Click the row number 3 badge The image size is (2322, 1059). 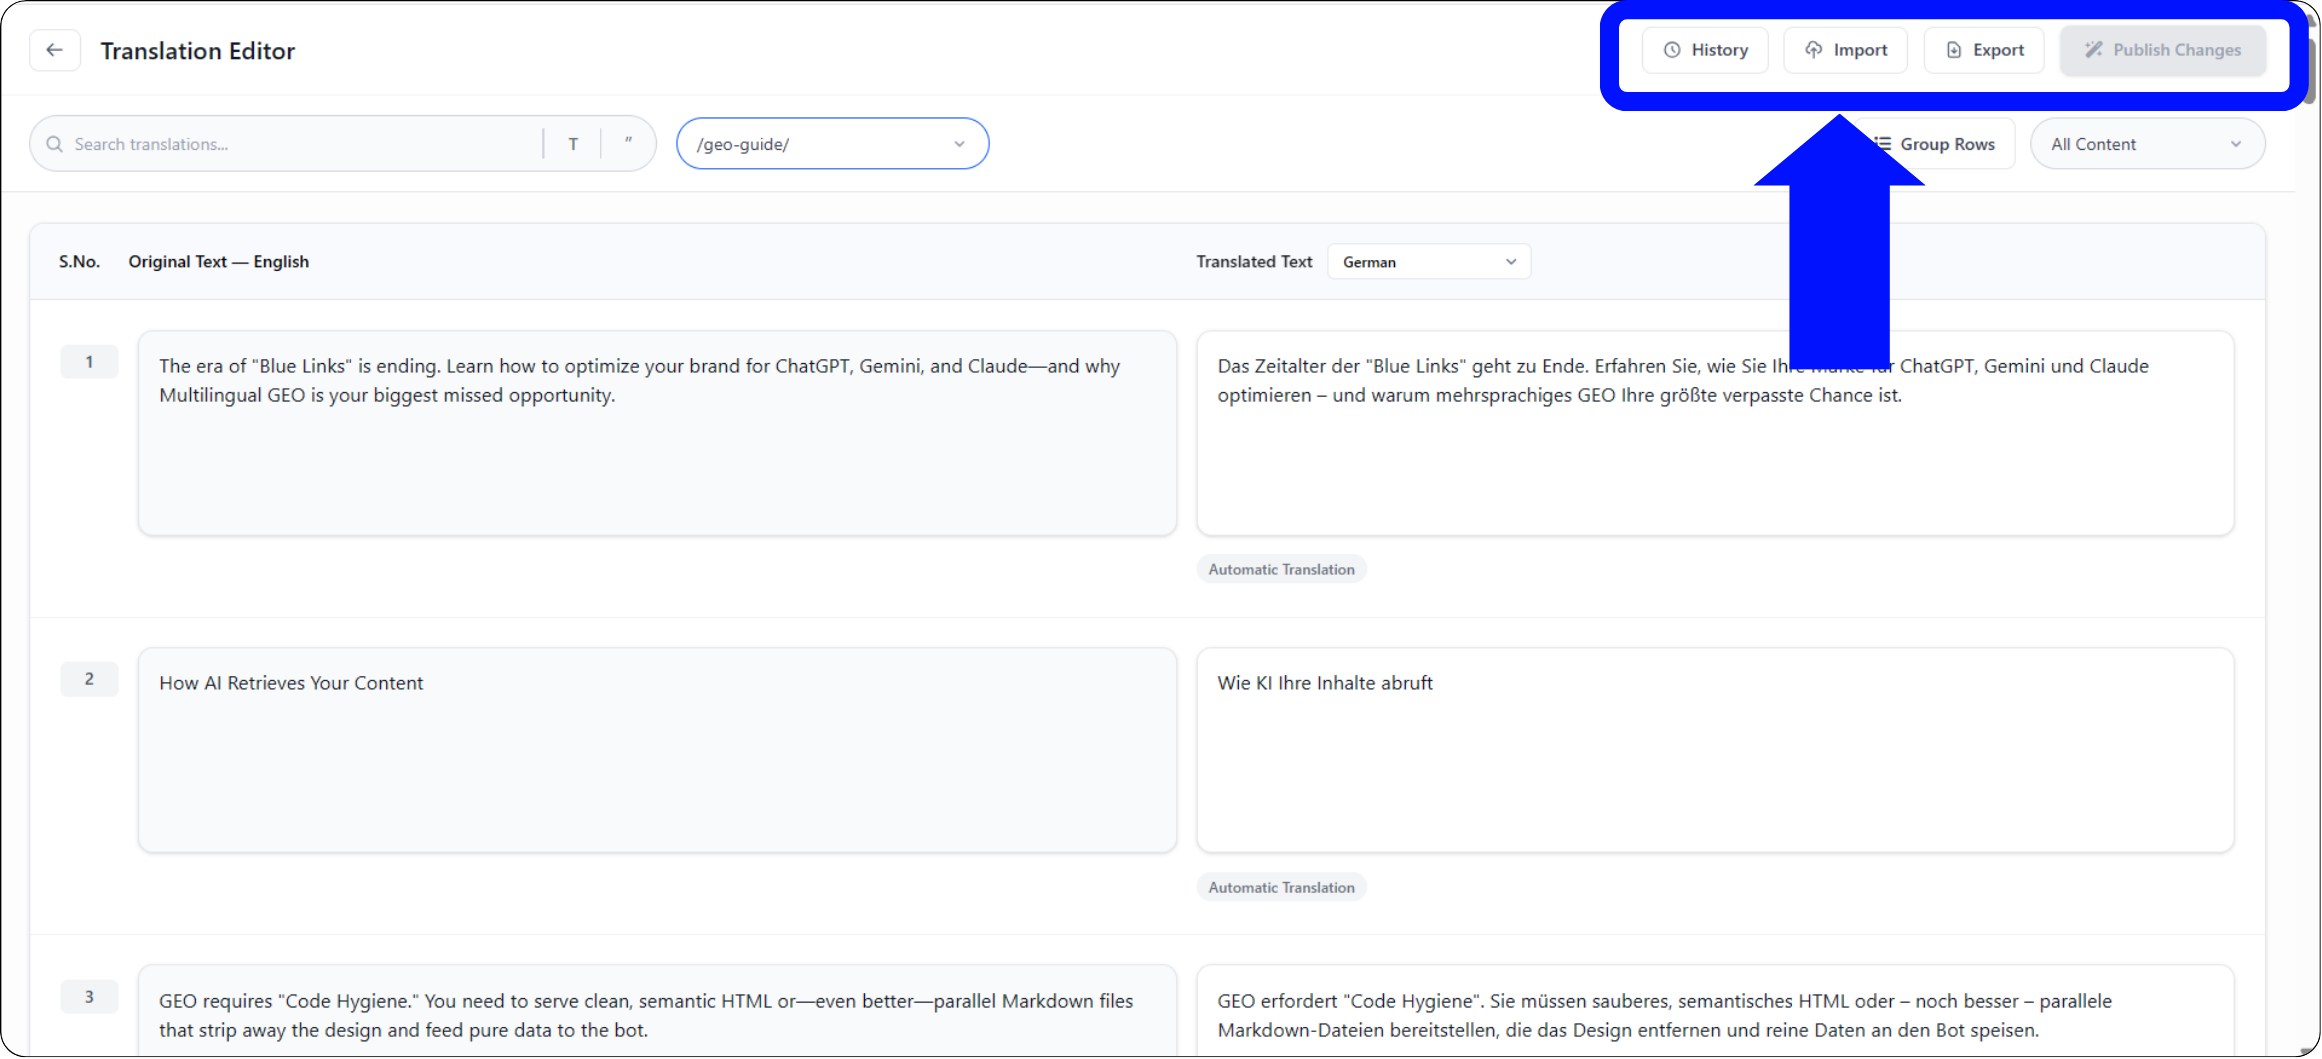(89, 997)
